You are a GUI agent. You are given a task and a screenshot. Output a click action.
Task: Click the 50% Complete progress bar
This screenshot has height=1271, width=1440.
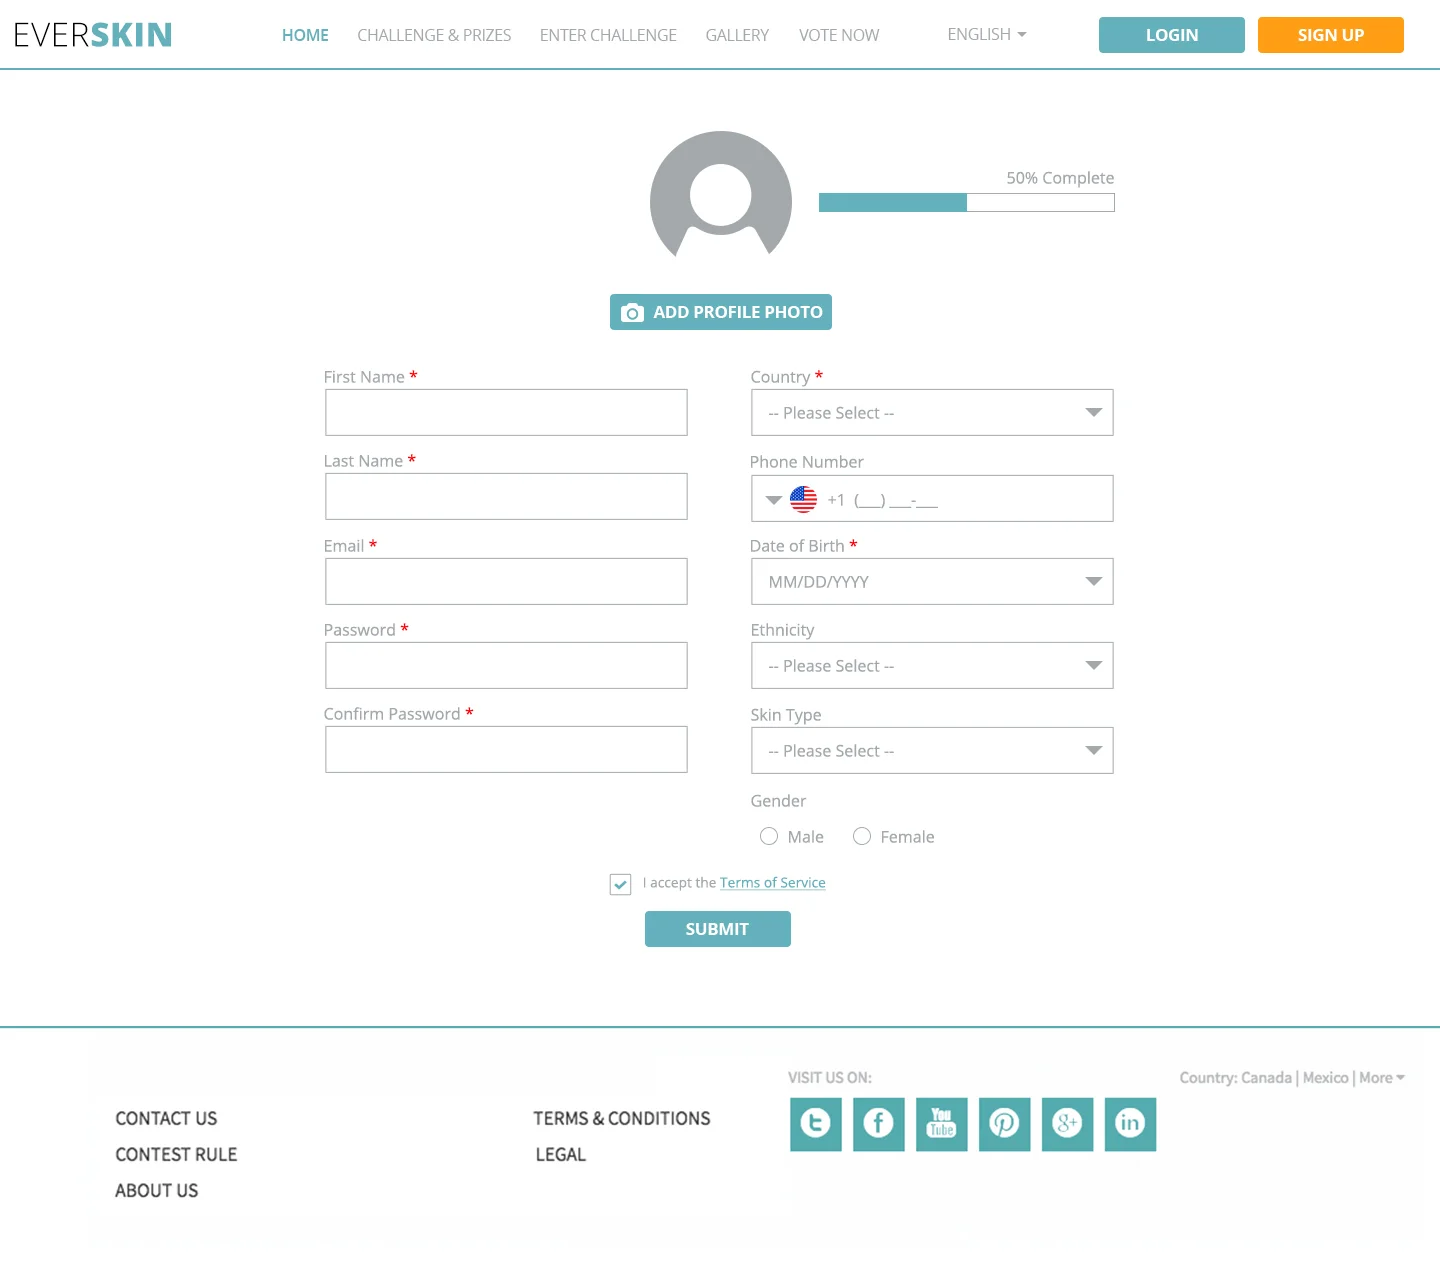(x=967, y=203)
